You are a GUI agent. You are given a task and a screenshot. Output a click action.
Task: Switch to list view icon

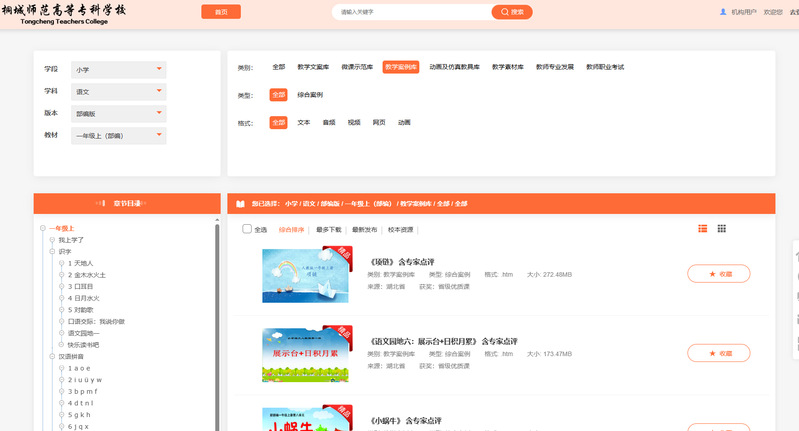[702, 229]
